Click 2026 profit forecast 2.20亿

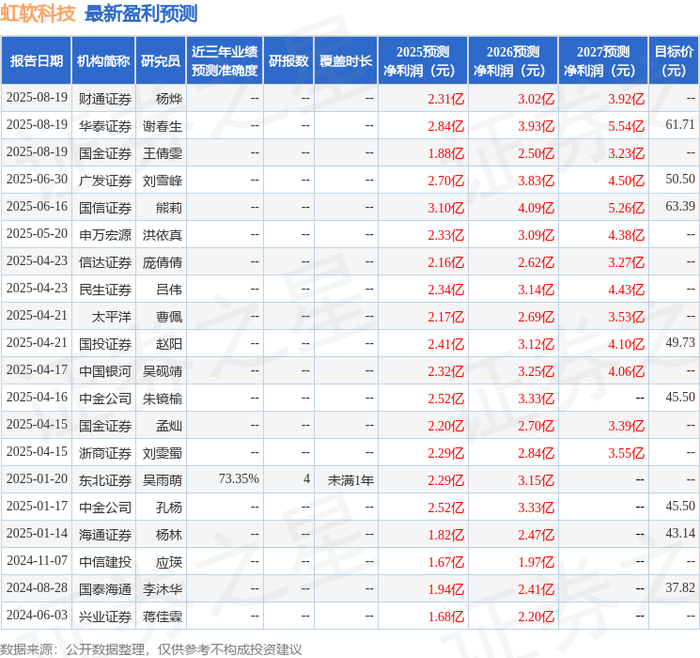(536, 616)
